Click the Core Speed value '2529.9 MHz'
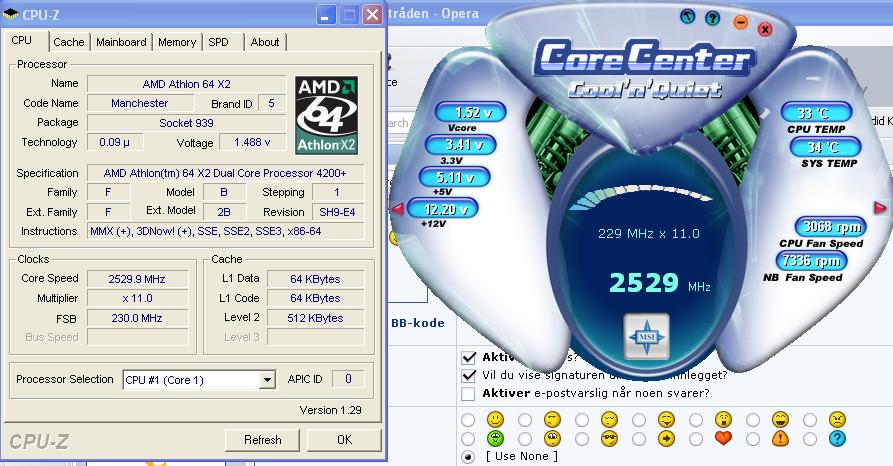Viewport: 893px width, 466px height. tap(137, 279)
